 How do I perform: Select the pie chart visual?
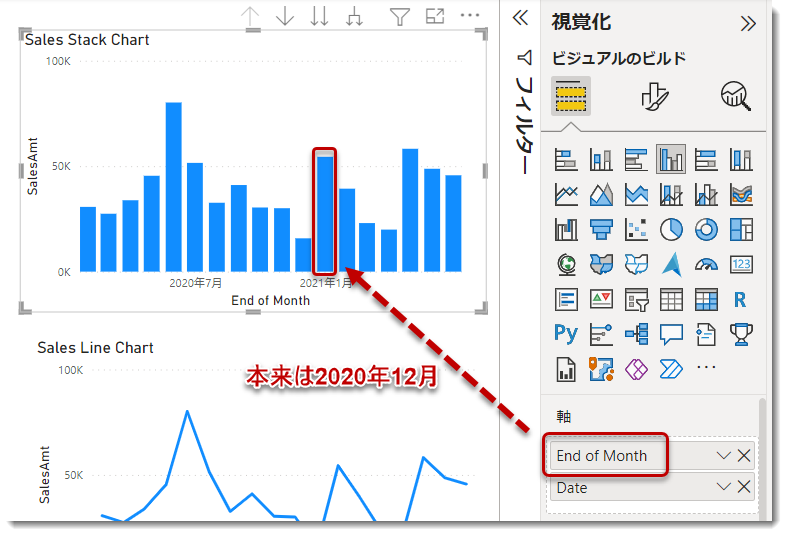(671, 229)
